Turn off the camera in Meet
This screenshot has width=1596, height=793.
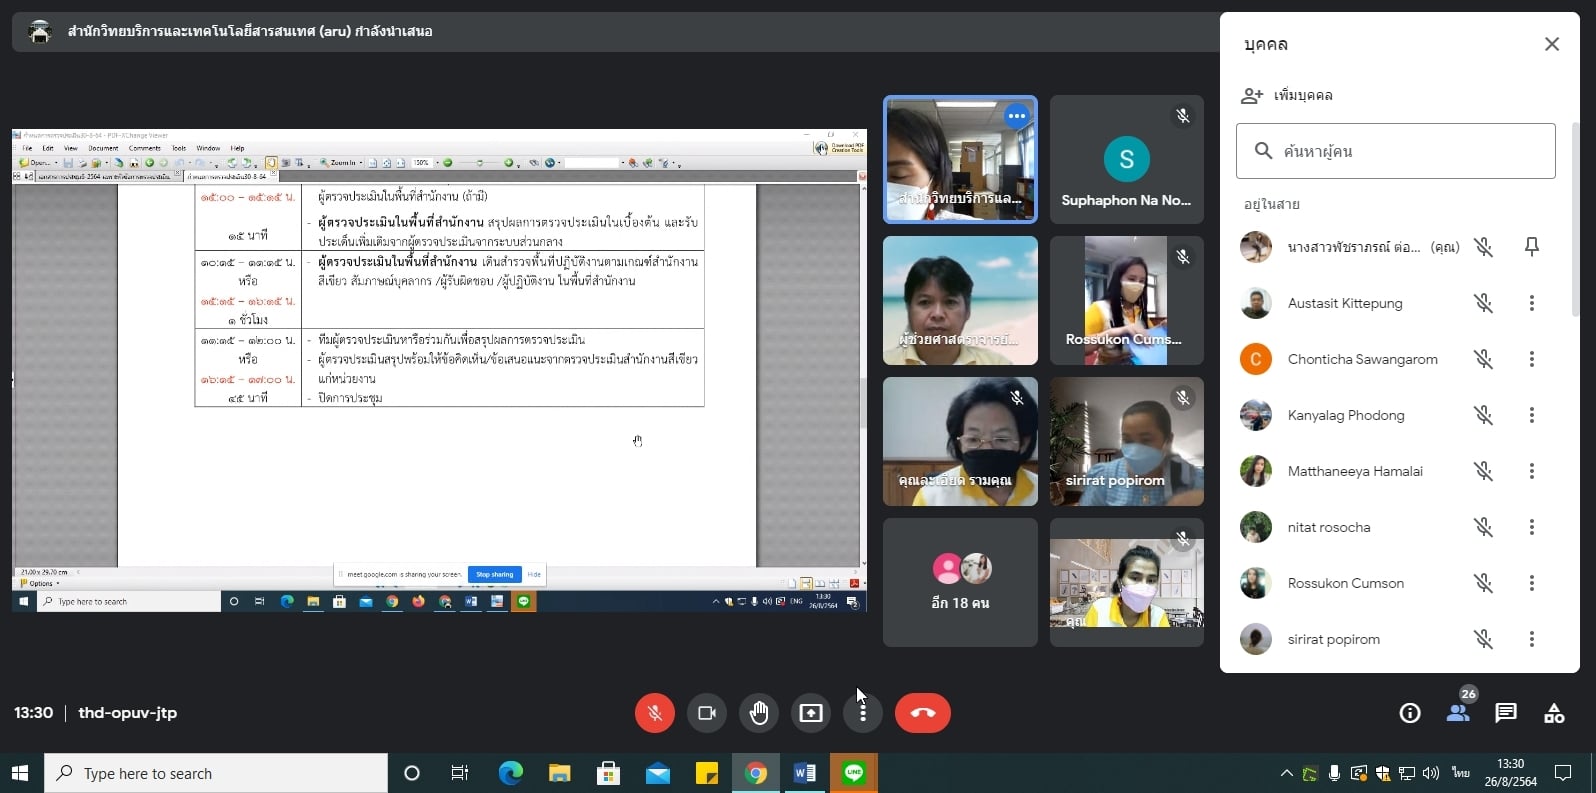pyautogui.click(x=707, y=713)
